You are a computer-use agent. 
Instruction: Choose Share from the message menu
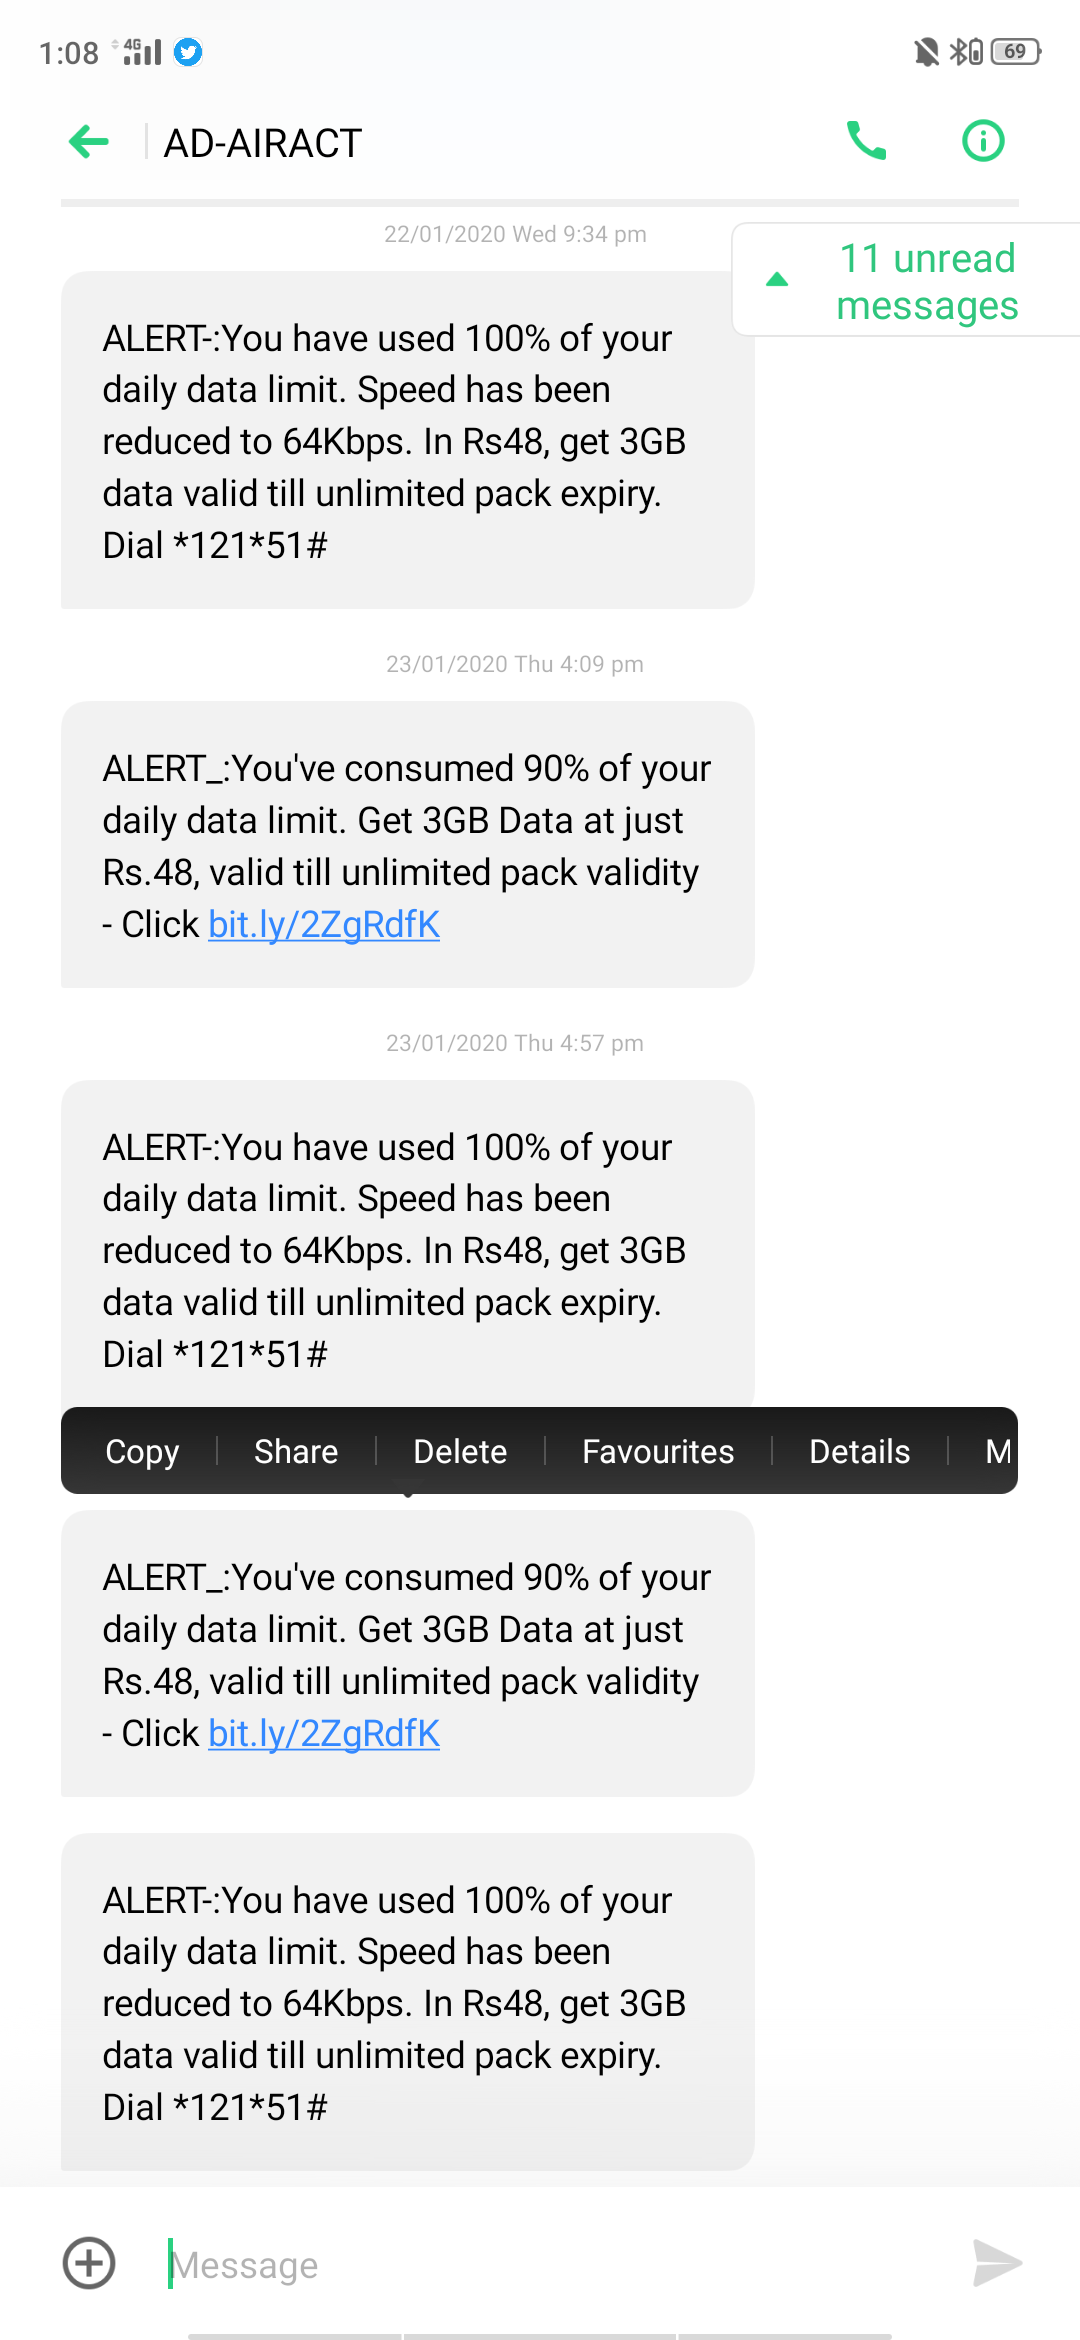pyautogui.click(x=296, y=1451)
